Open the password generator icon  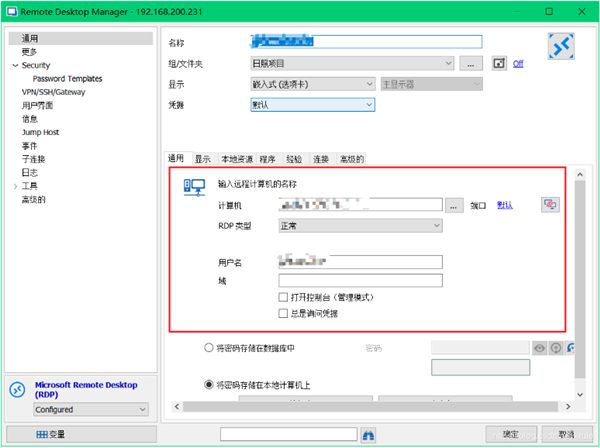click(x=556, y=348)
